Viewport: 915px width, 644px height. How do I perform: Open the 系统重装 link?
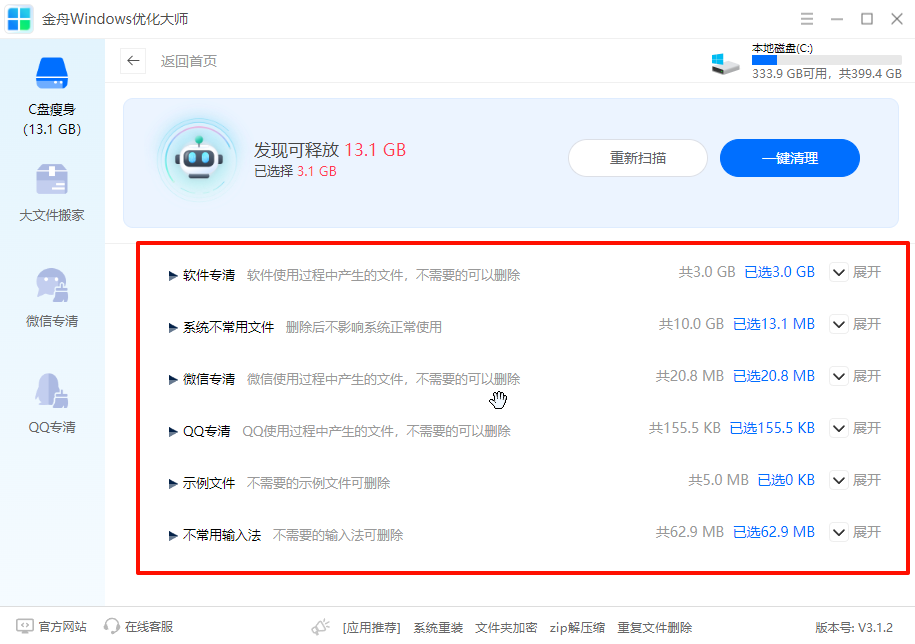(x=438, y=628)
